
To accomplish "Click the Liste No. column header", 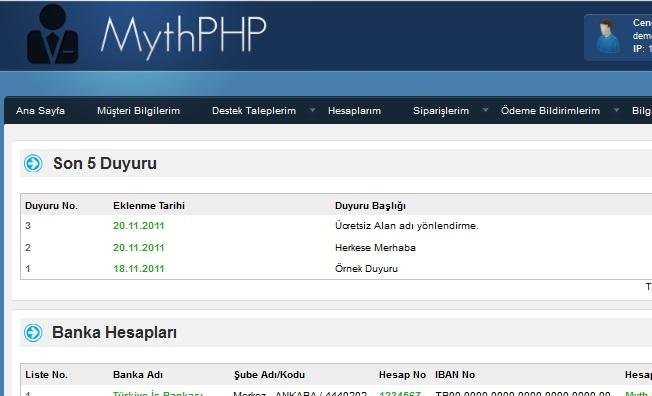I will (46, 375).
